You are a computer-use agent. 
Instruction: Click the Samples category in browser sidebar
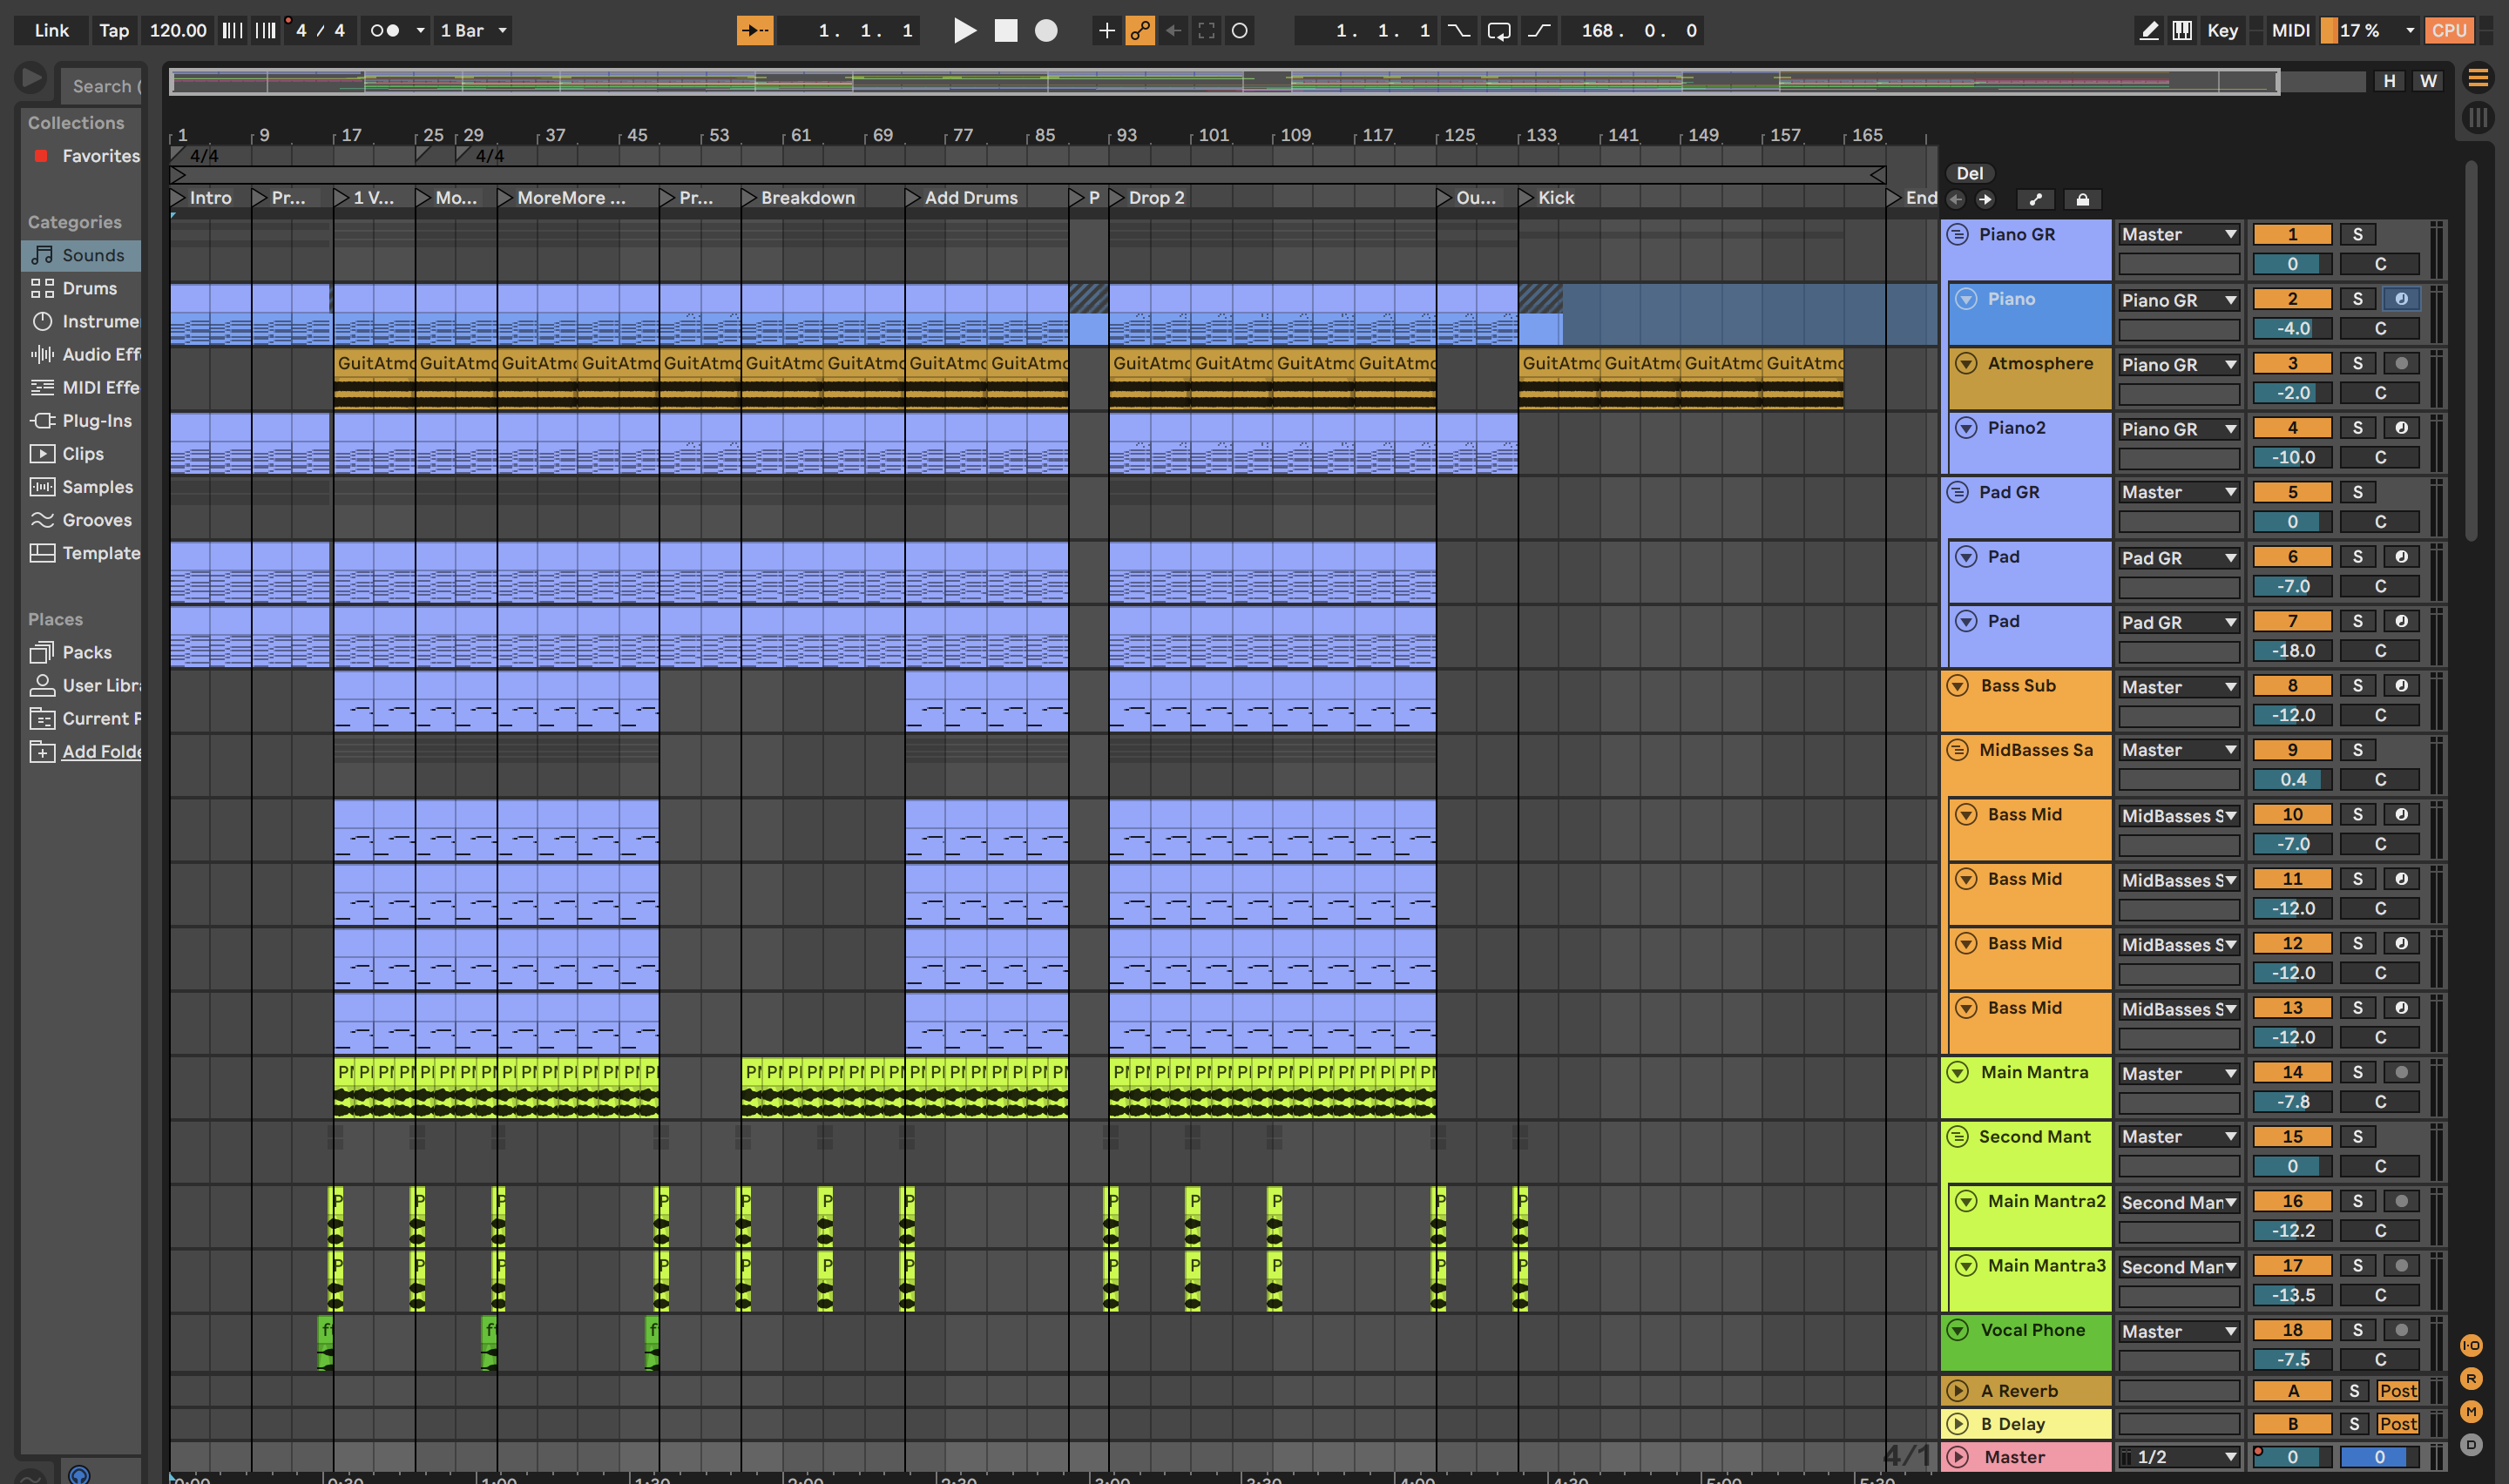pyautogui.click(x=96, y=486)
